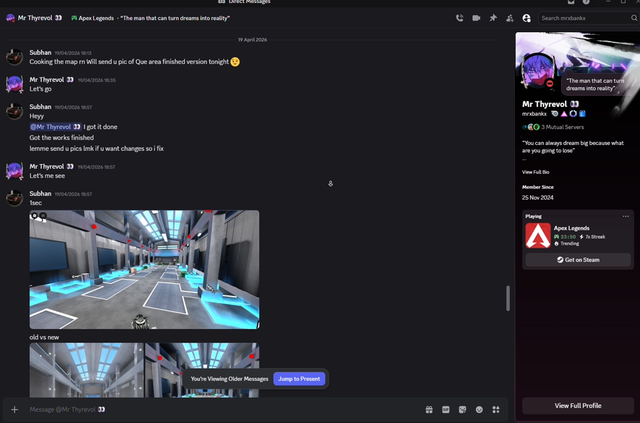Click the blue square badge in profile
This screenshot has width=640, height=423.
[582, 114]
